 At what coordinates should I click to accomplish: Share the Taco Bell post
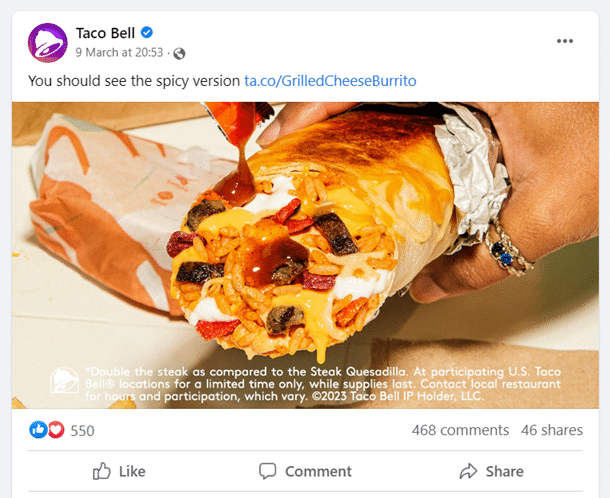(x=491, y=471)
